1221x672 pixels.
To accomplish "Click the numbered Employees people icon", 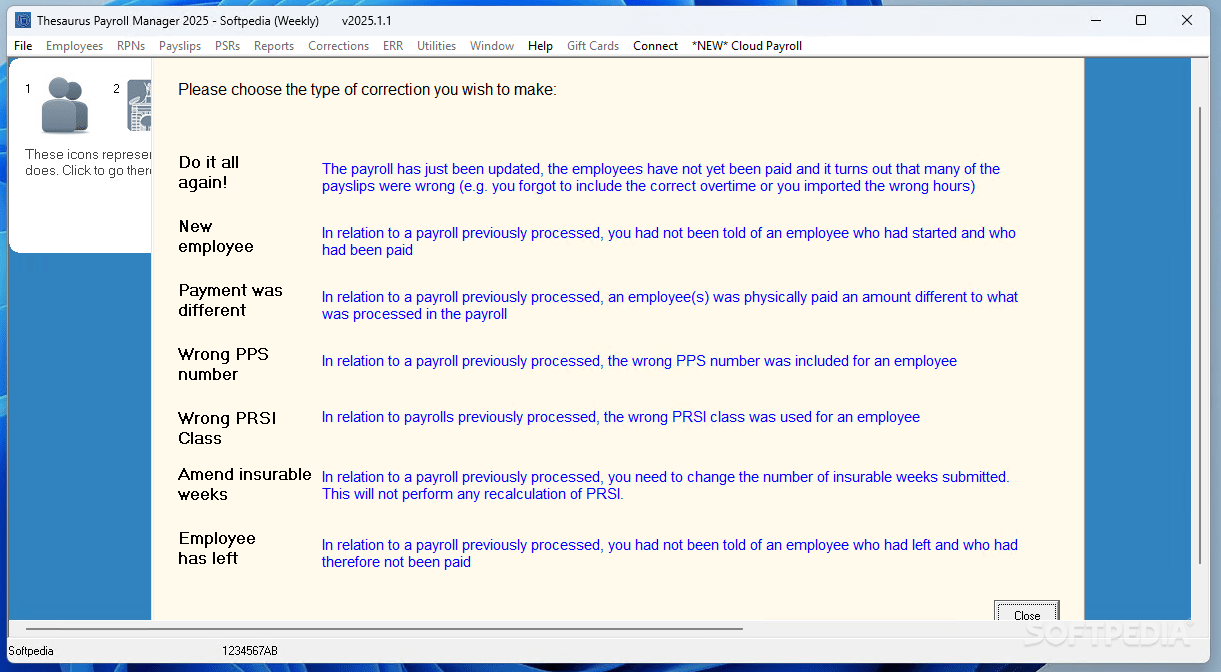I will point(62,104).
